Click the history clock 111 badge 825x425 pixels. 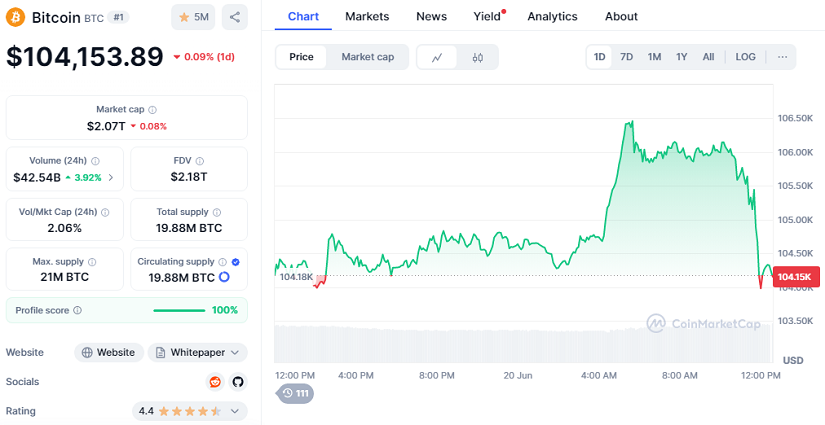coord(295,393)
